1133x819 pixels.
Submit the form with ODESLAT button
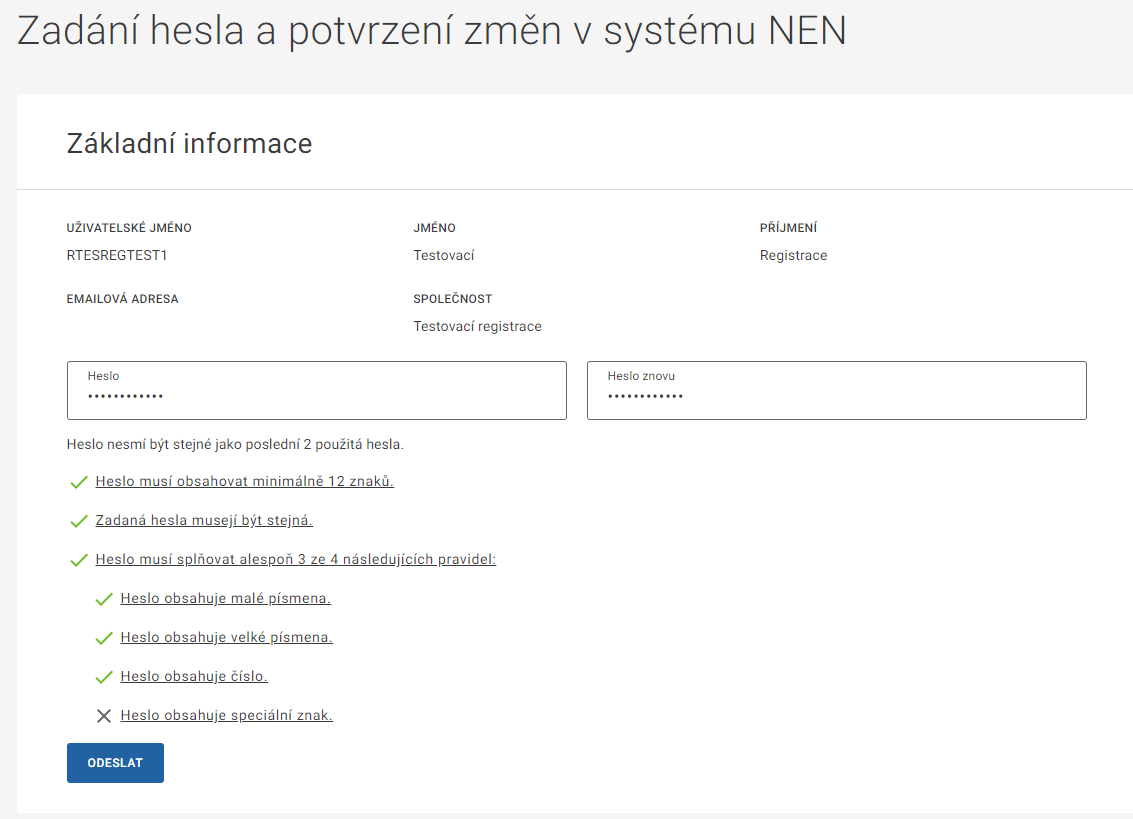(115, 763)
